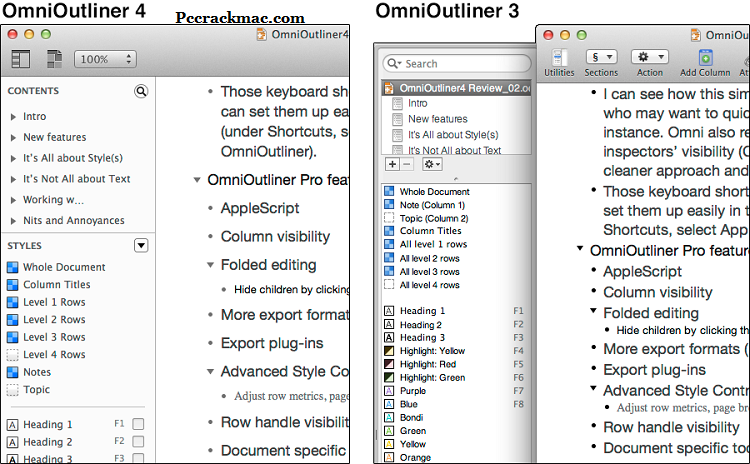Open the gear action menu in drawer
The width and height of the screenshot is (750, 464).
click(x=432, y=164)
